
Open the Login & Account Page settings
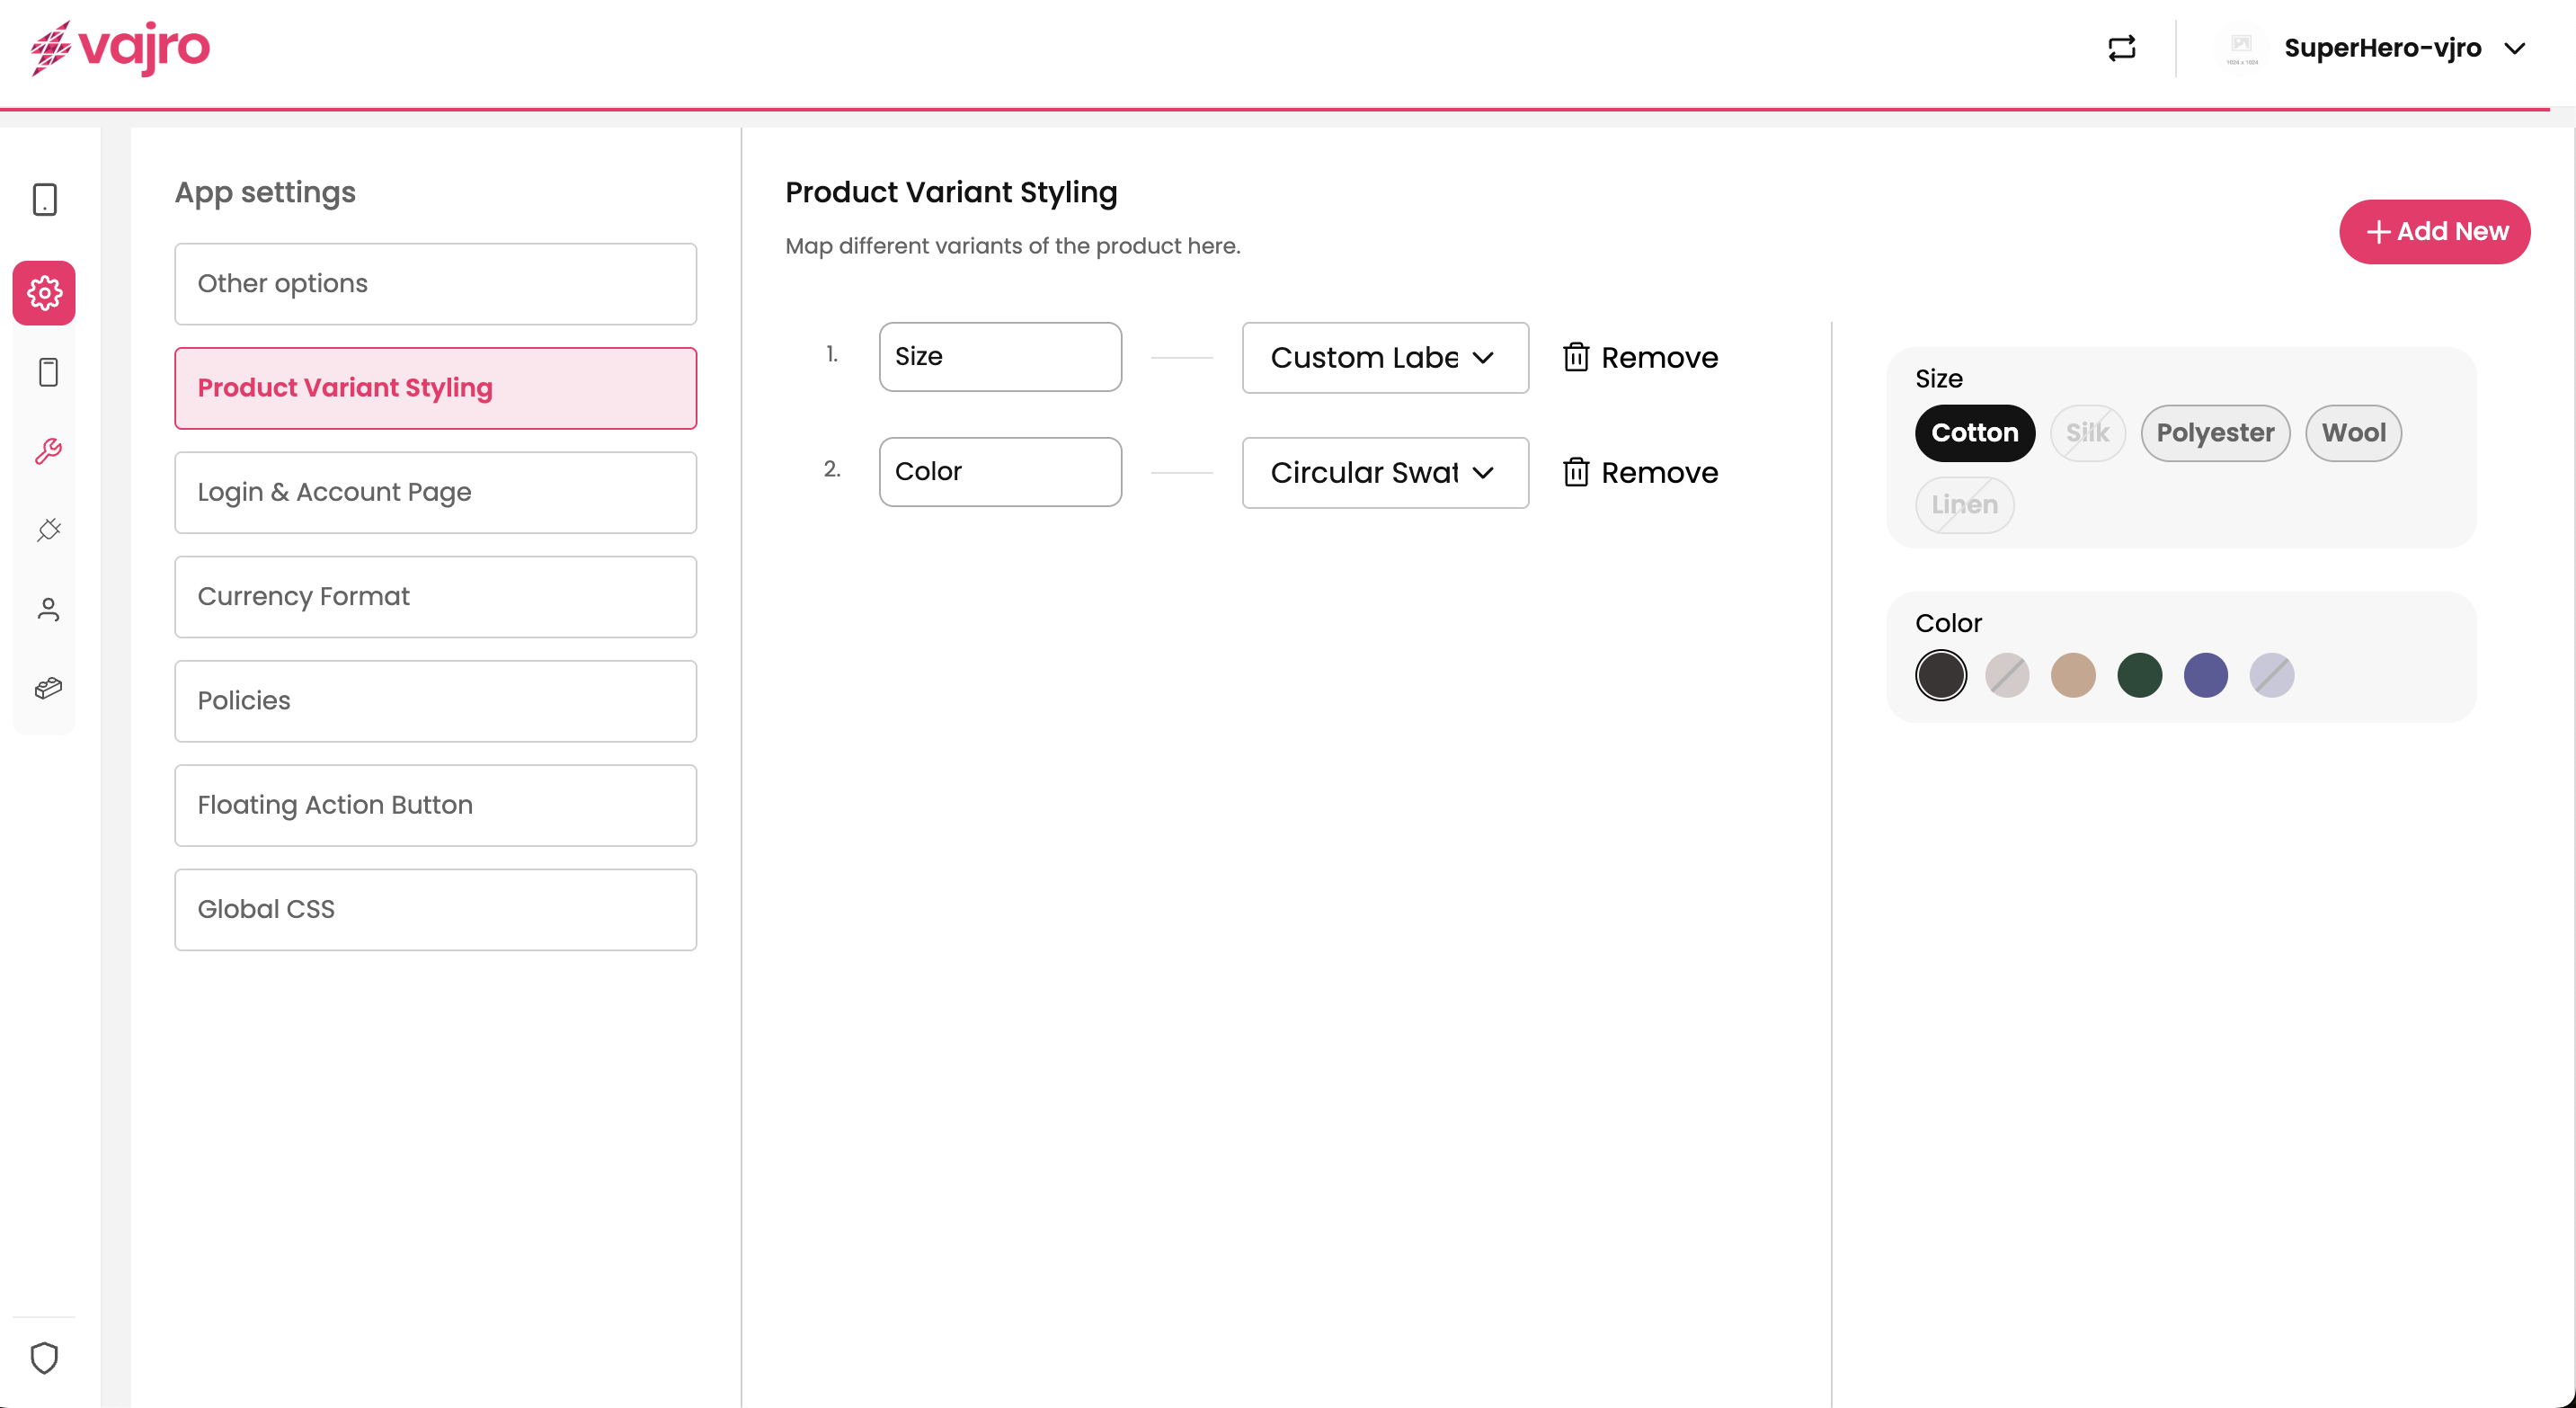pyautogui.click(x=435, y=492)
